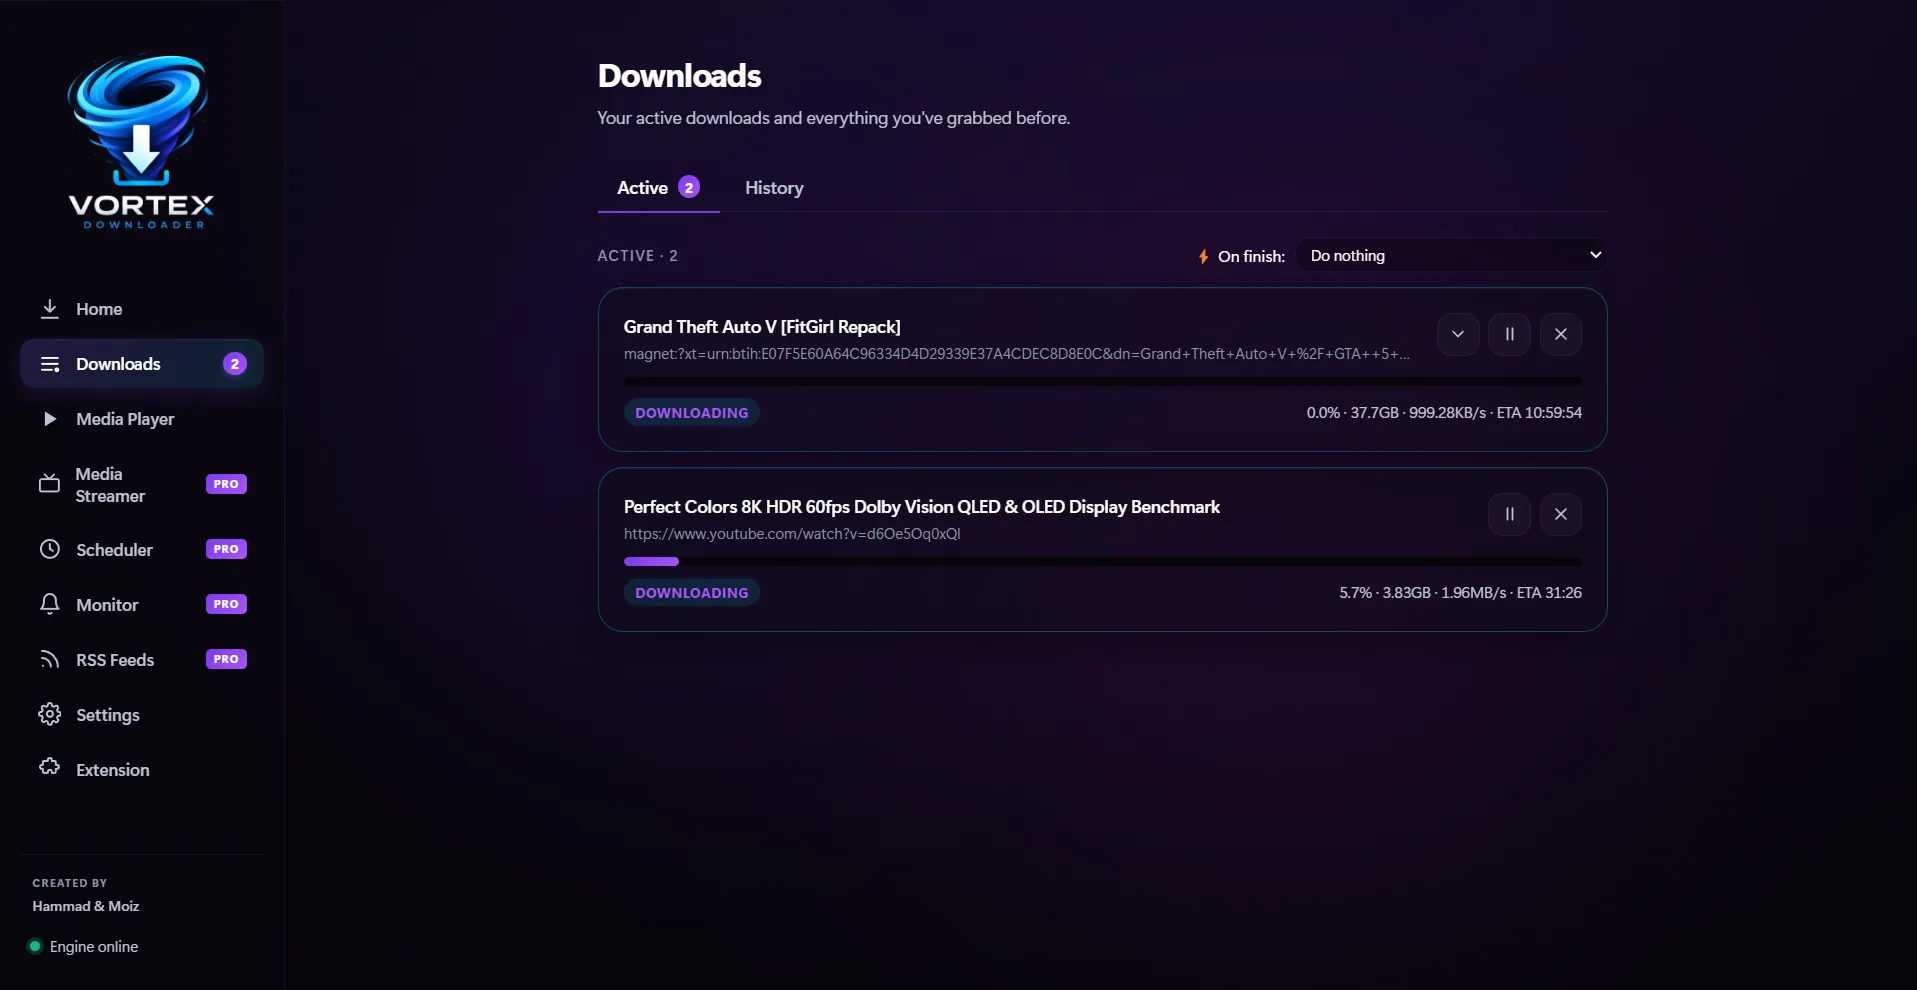Open the Scheduler page

142,550
